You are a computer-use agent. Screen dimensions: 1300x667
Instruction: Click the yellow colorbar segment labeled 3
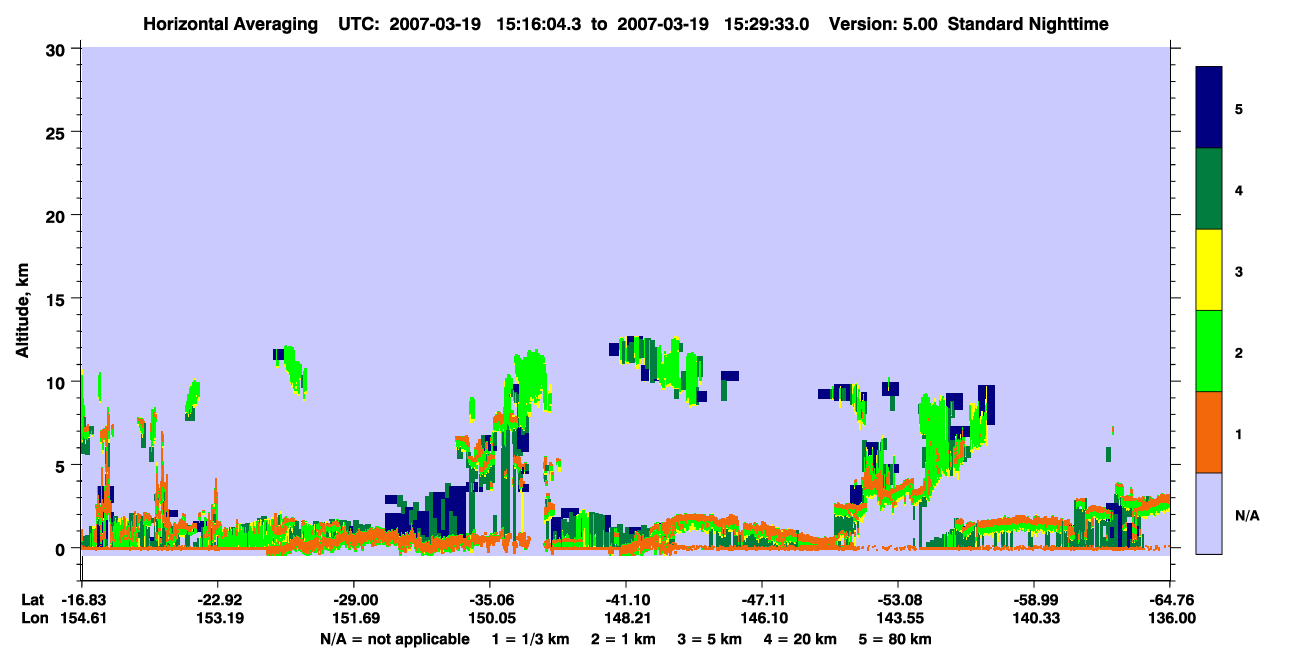pos(1209,270)
